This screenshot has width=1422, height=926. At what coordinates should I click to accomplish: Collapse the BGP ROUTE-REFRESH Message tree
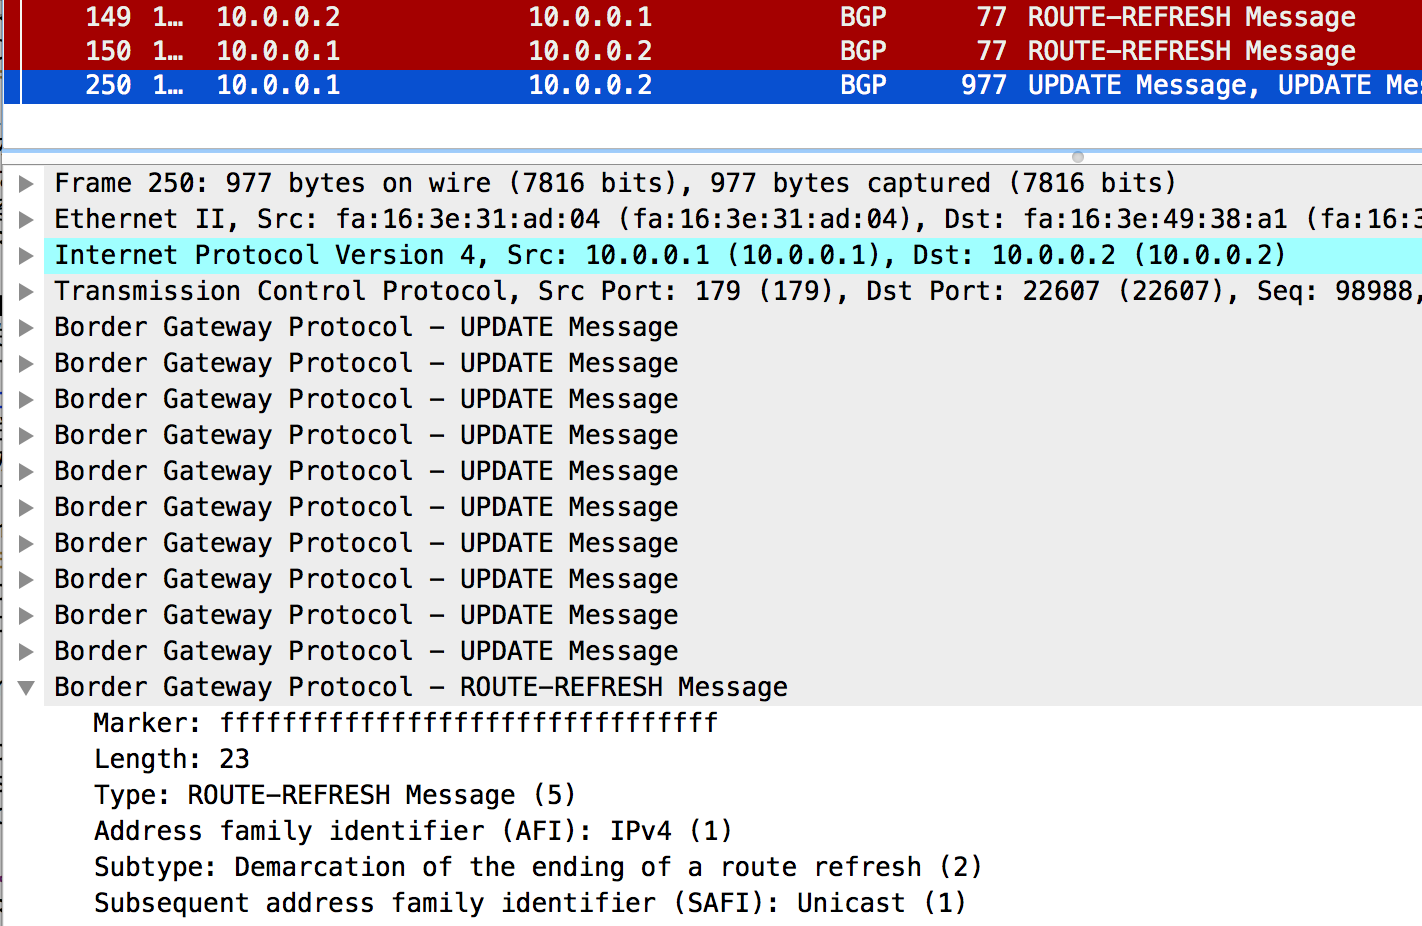(x=27, y=688)
